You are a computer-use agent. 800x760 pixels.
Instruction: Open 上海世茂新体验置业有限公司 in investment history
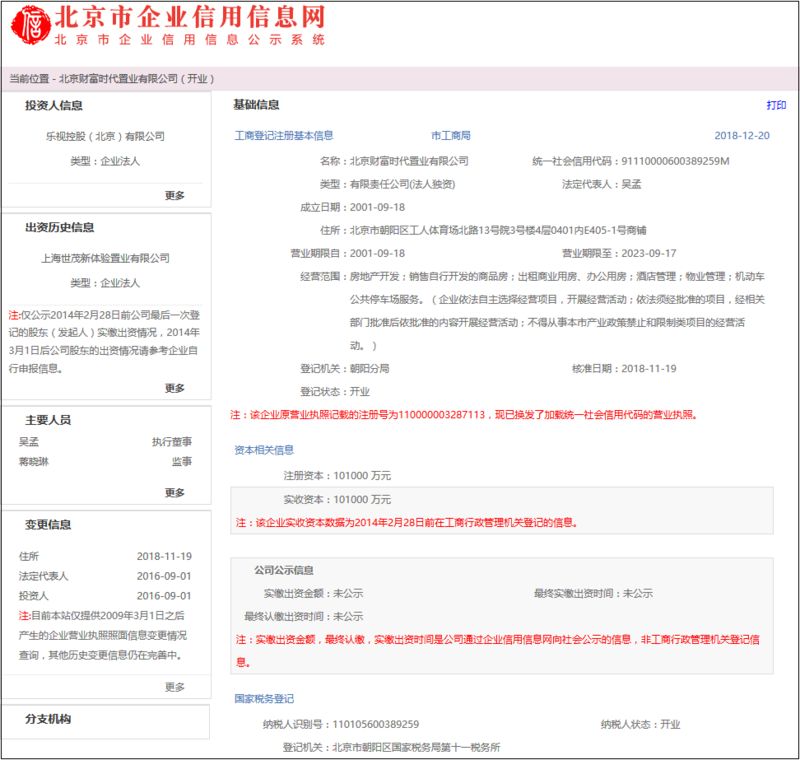pos(105,258)
